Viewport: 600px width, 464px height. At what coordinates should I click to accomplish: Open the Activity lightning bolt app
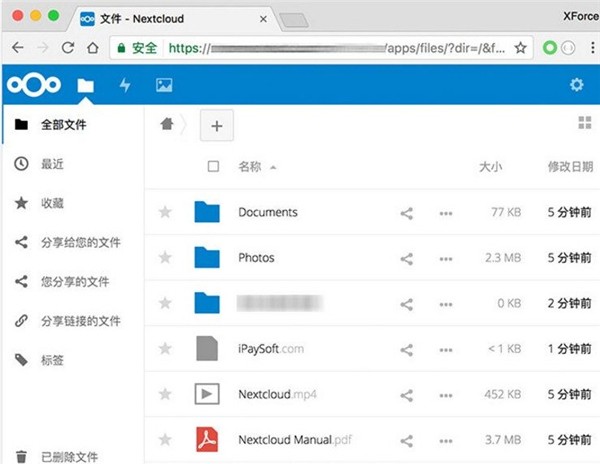tap(125, 85)
